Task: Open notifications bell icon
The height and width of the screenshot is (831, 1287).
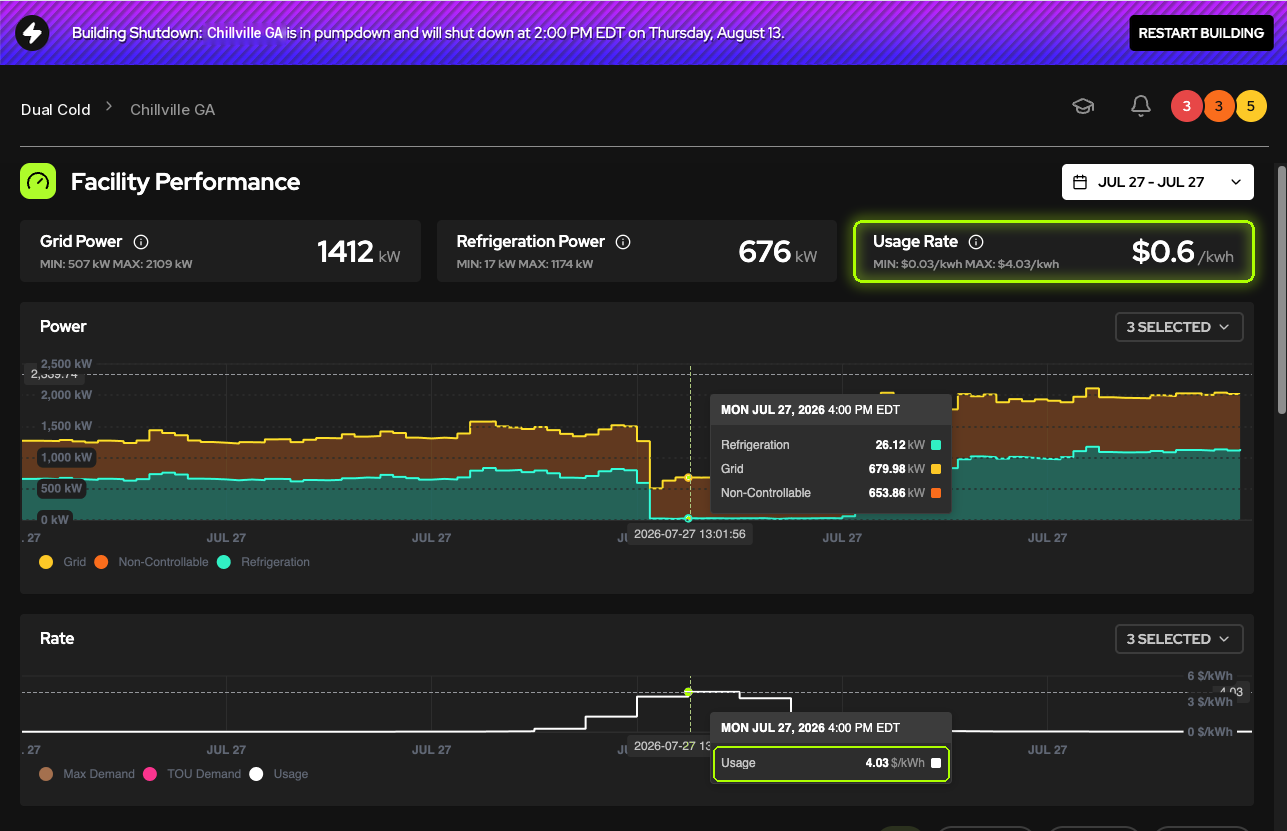Action: pos(1141,106)
